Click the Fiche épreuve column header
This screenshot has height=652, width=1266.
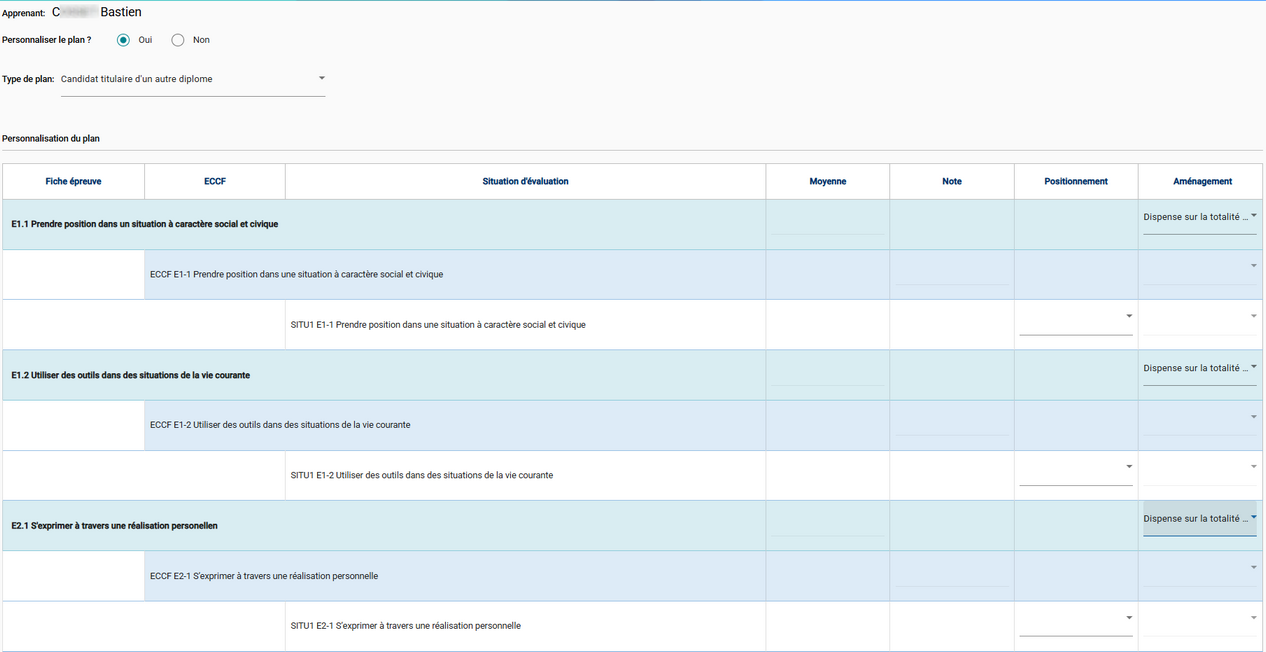tap(73, 182)
